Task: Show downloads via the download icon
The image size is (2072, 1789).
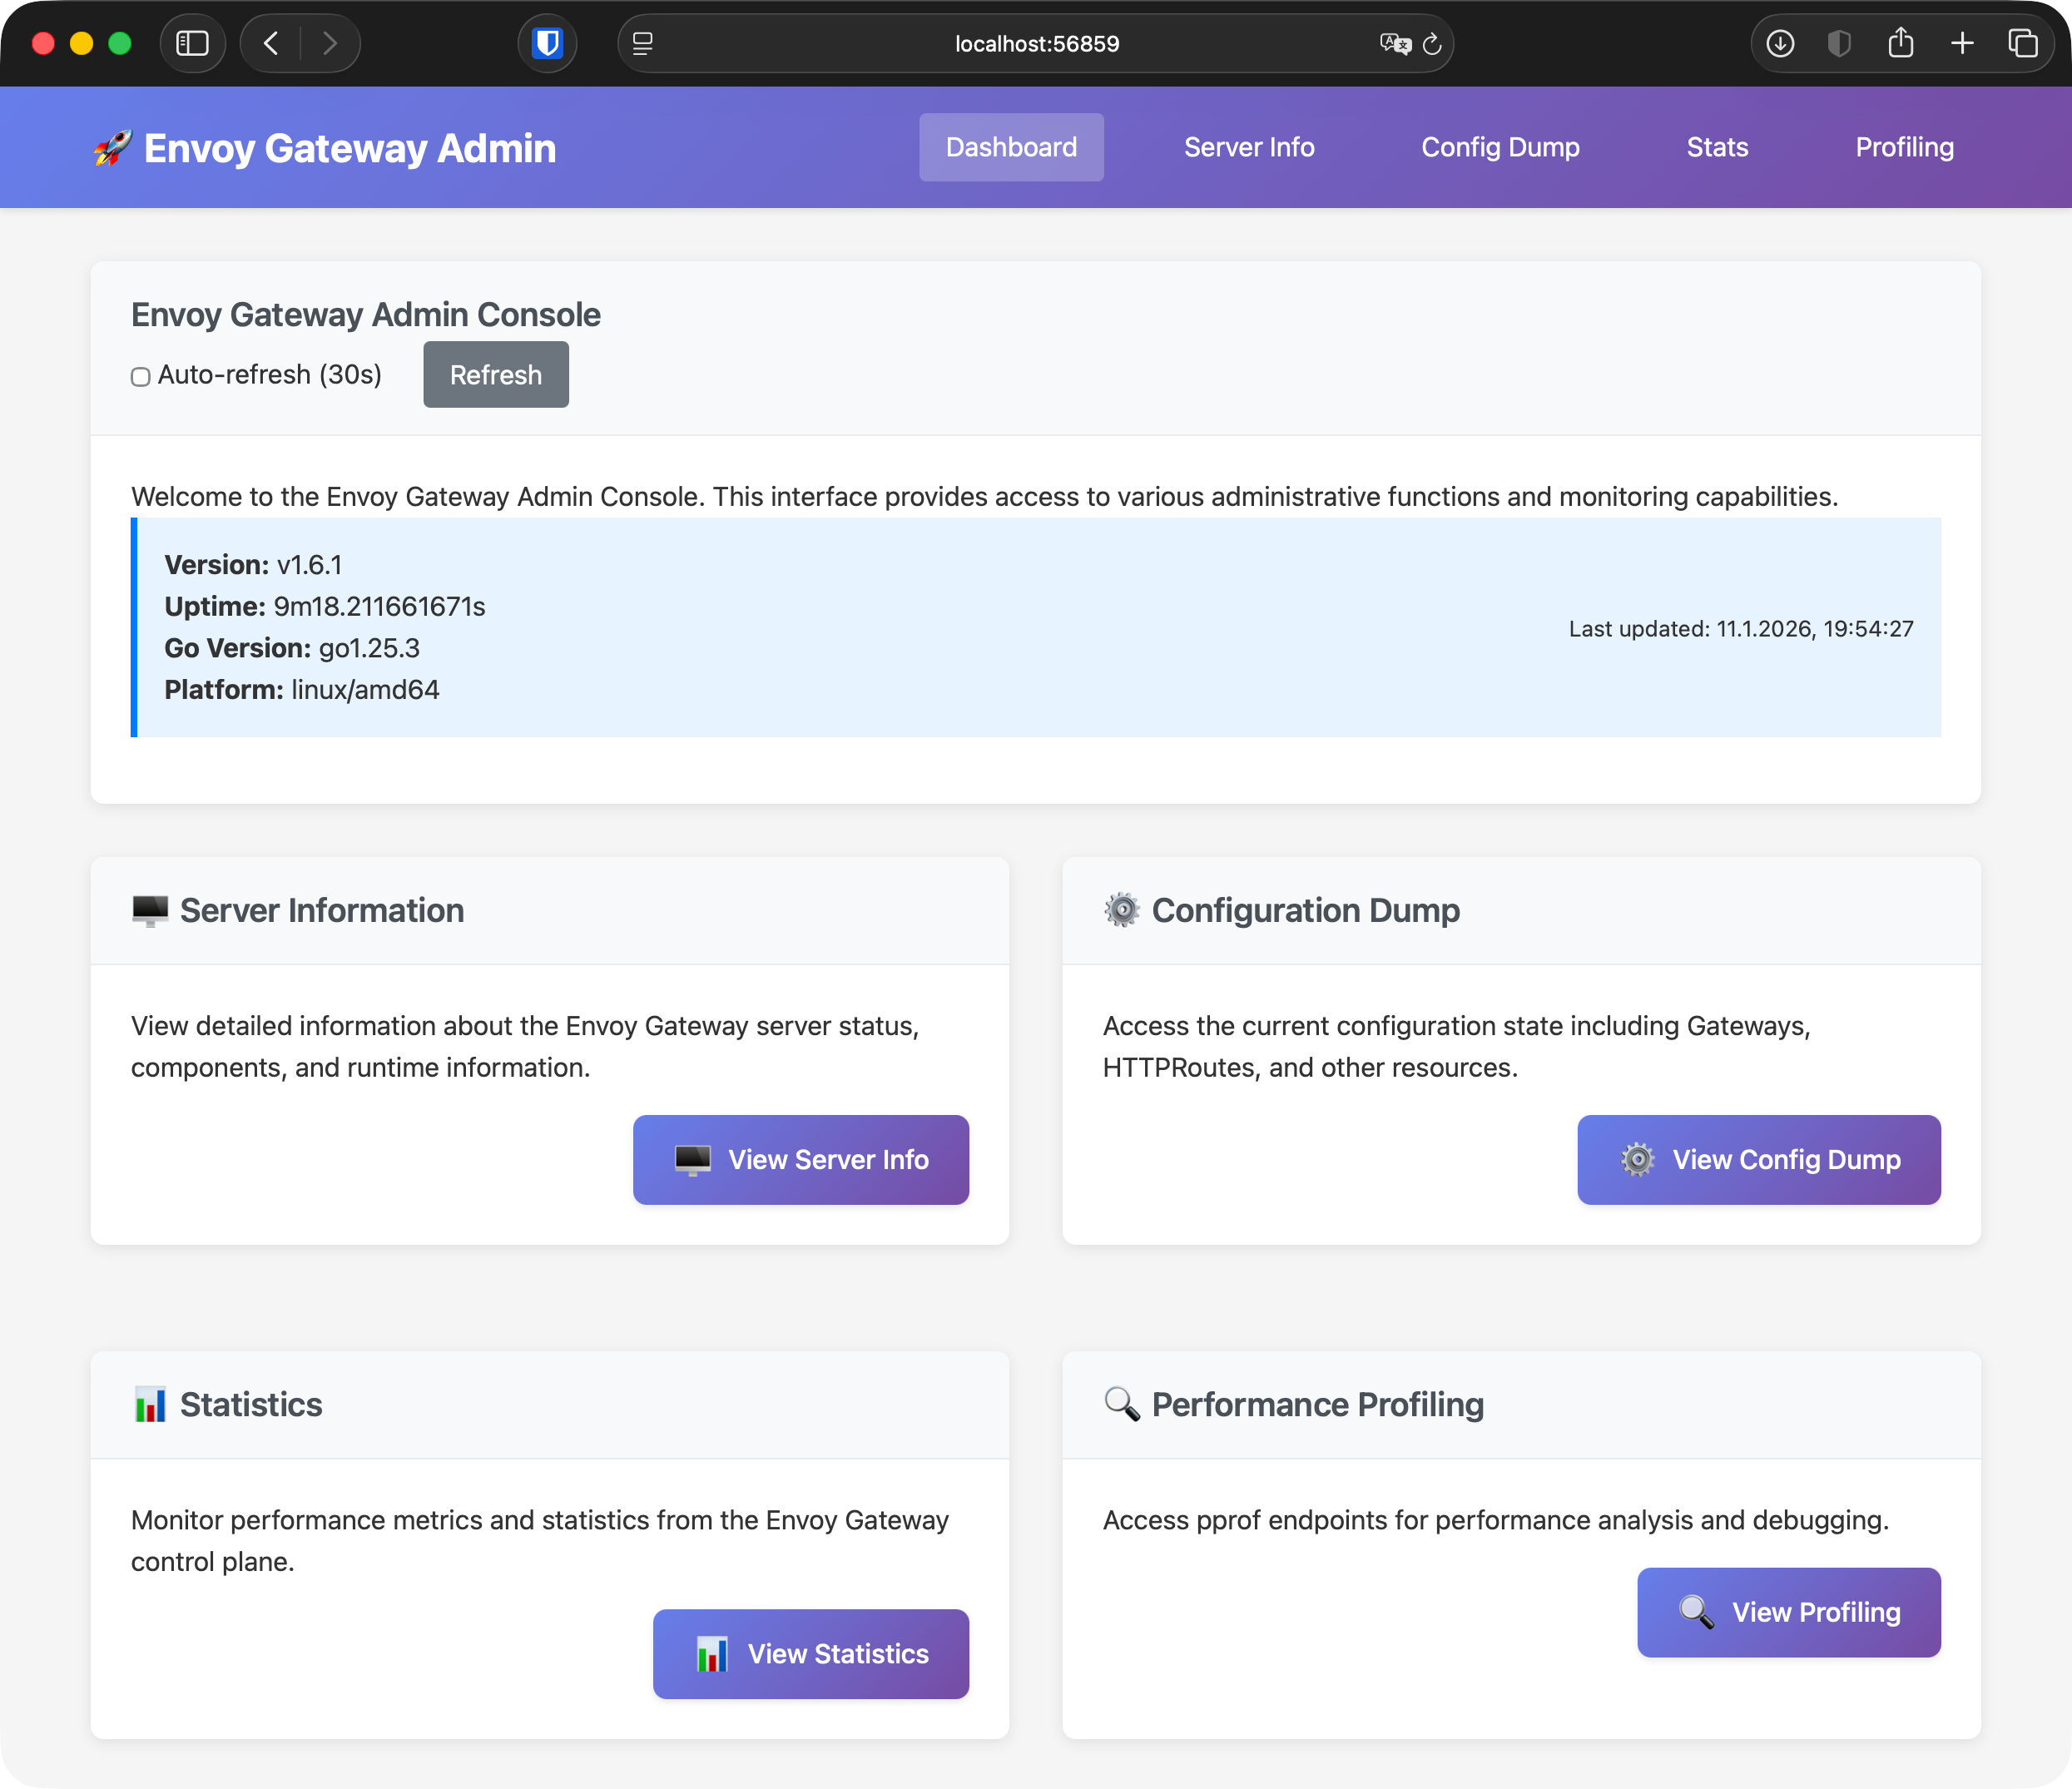Action: click(1780, 43)
